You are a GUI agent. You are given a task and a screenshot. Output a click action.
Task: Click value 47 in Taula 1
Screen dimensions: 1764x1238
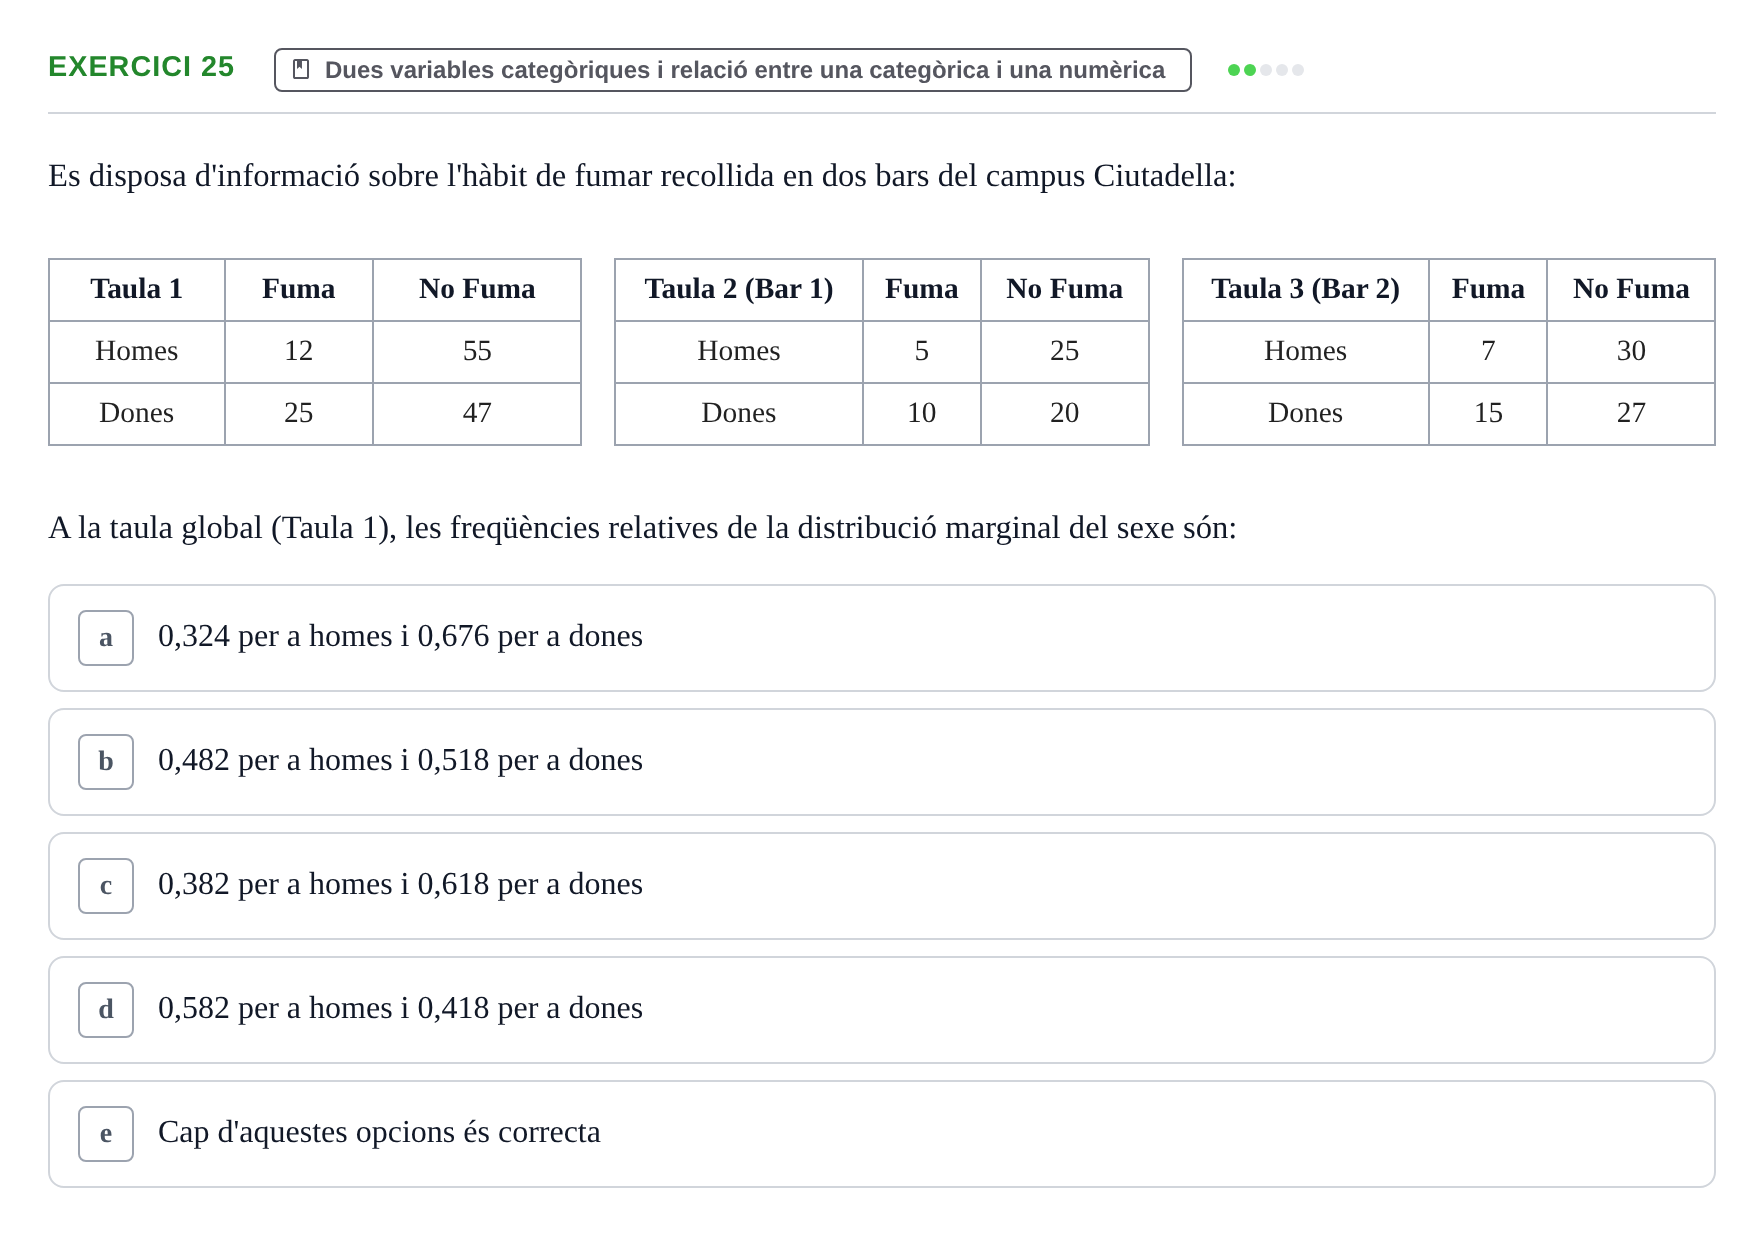pos(477,413)
